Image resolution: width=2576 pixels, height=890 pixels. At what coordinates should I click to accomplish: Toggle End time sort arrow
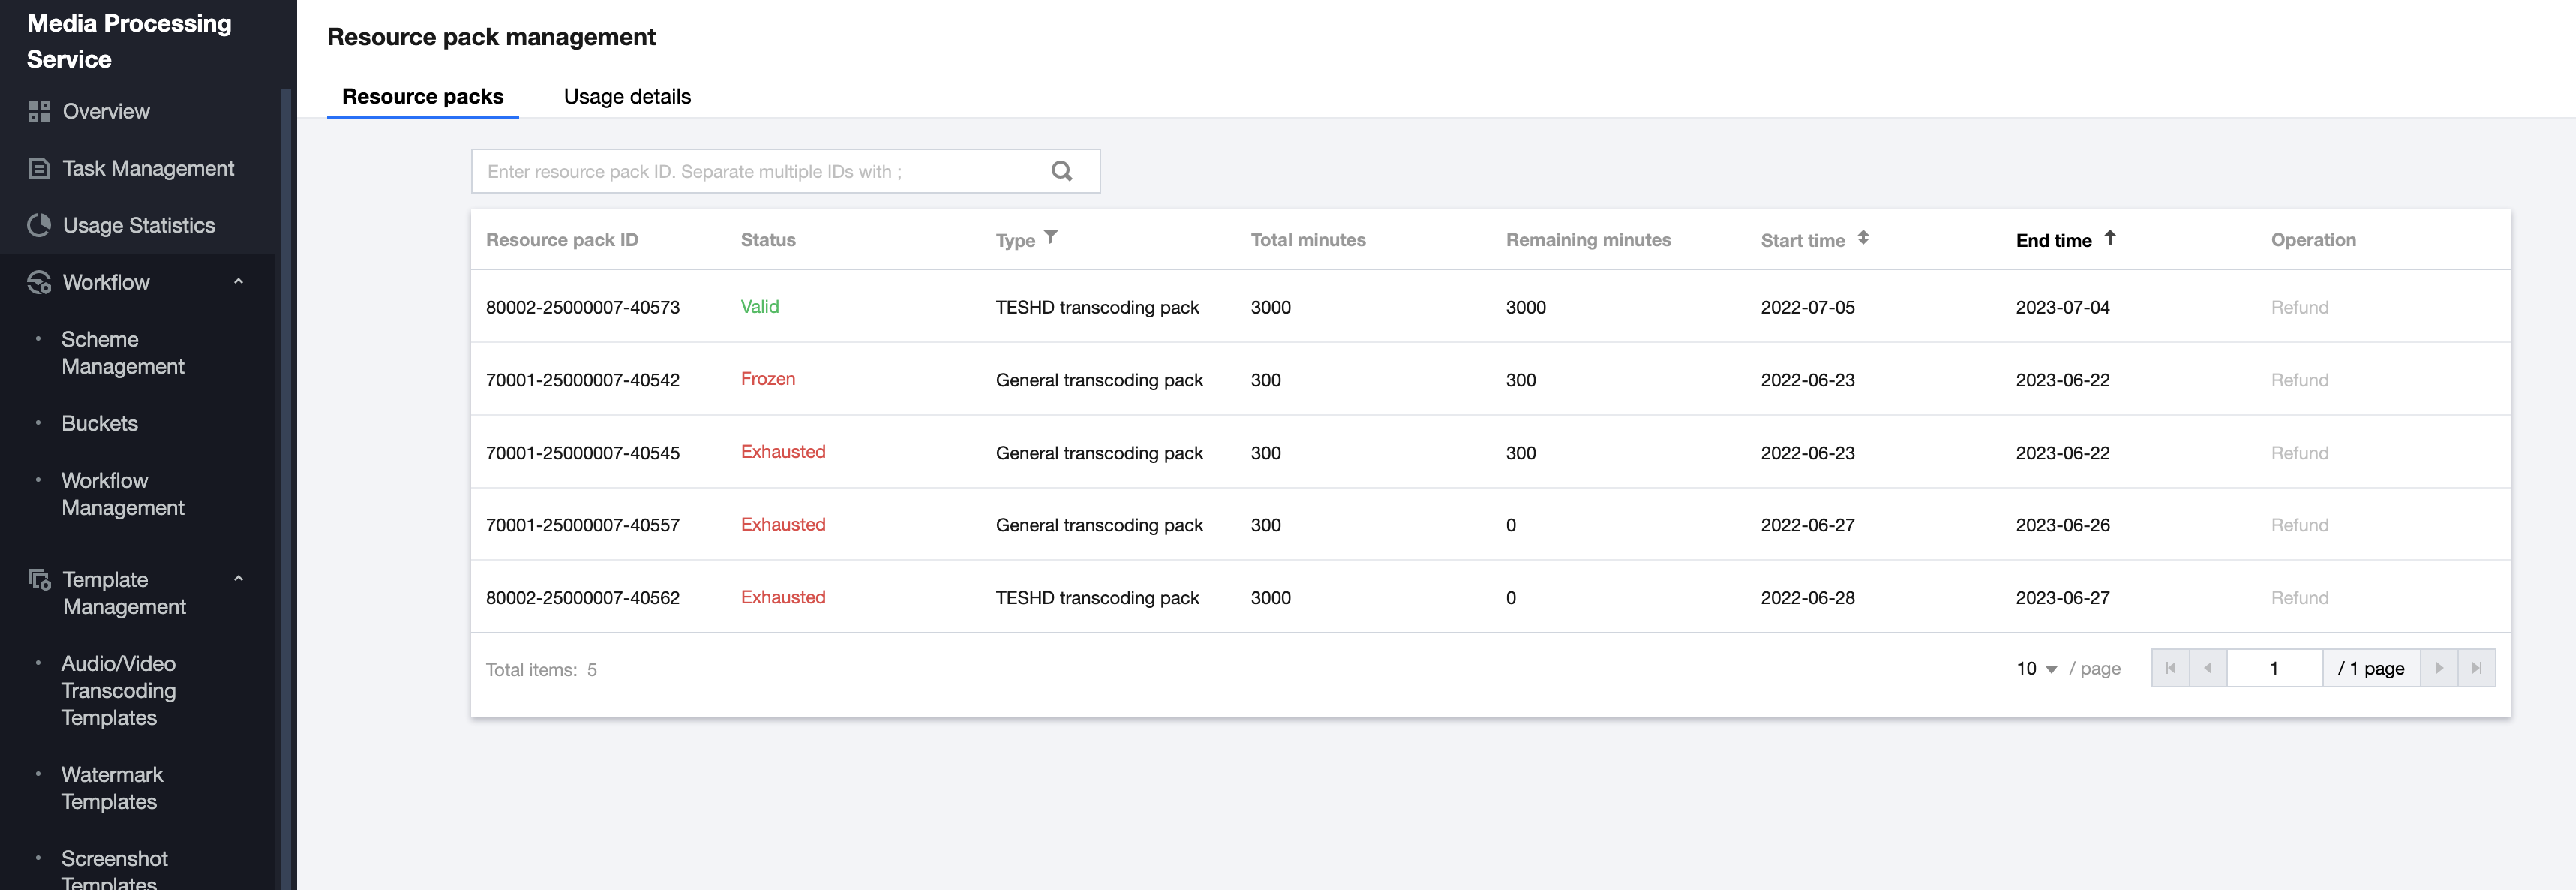tap(2109, 238)
